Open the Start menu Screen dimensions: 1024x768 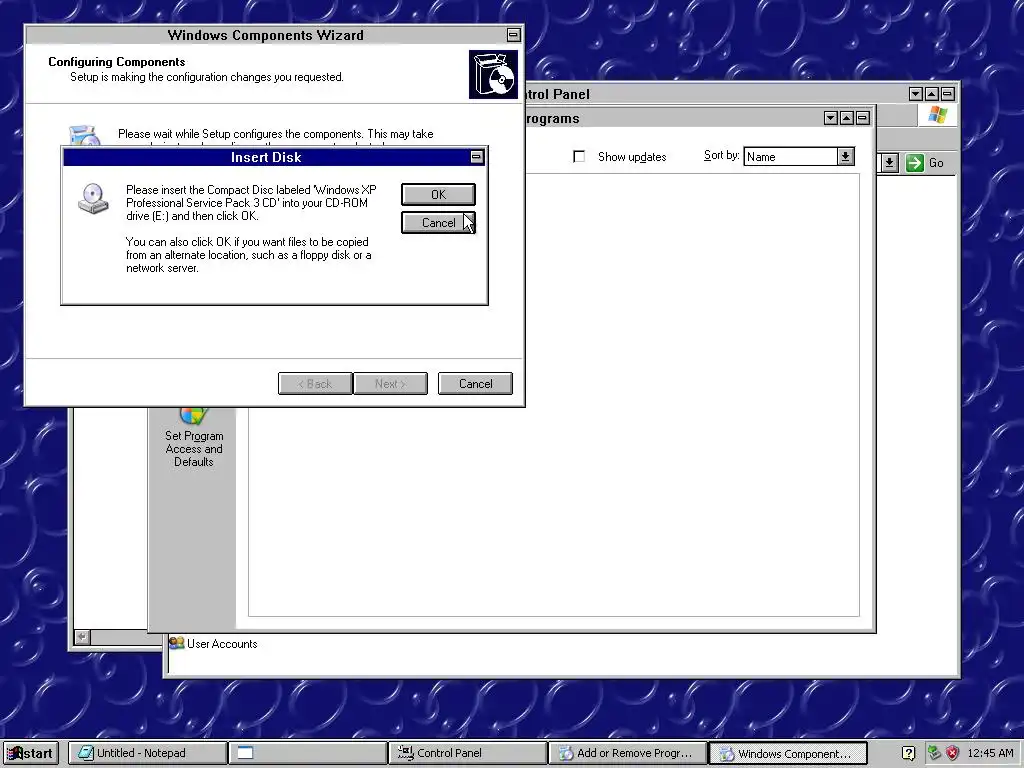[x=30, y=753]
